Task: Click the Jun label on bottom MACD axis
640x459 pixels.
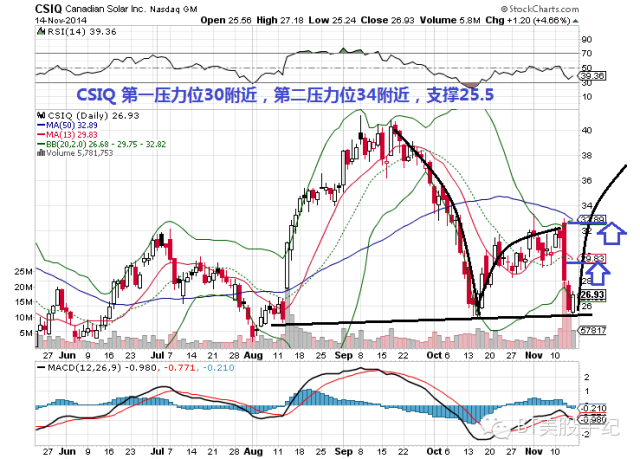Action: [x=67, y=452]
